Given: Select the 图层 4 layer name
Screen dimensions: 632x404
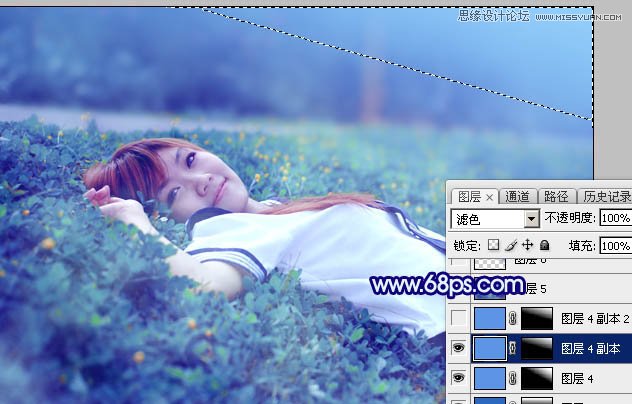Looking at the screenshot, I should (x=577, y=379).
